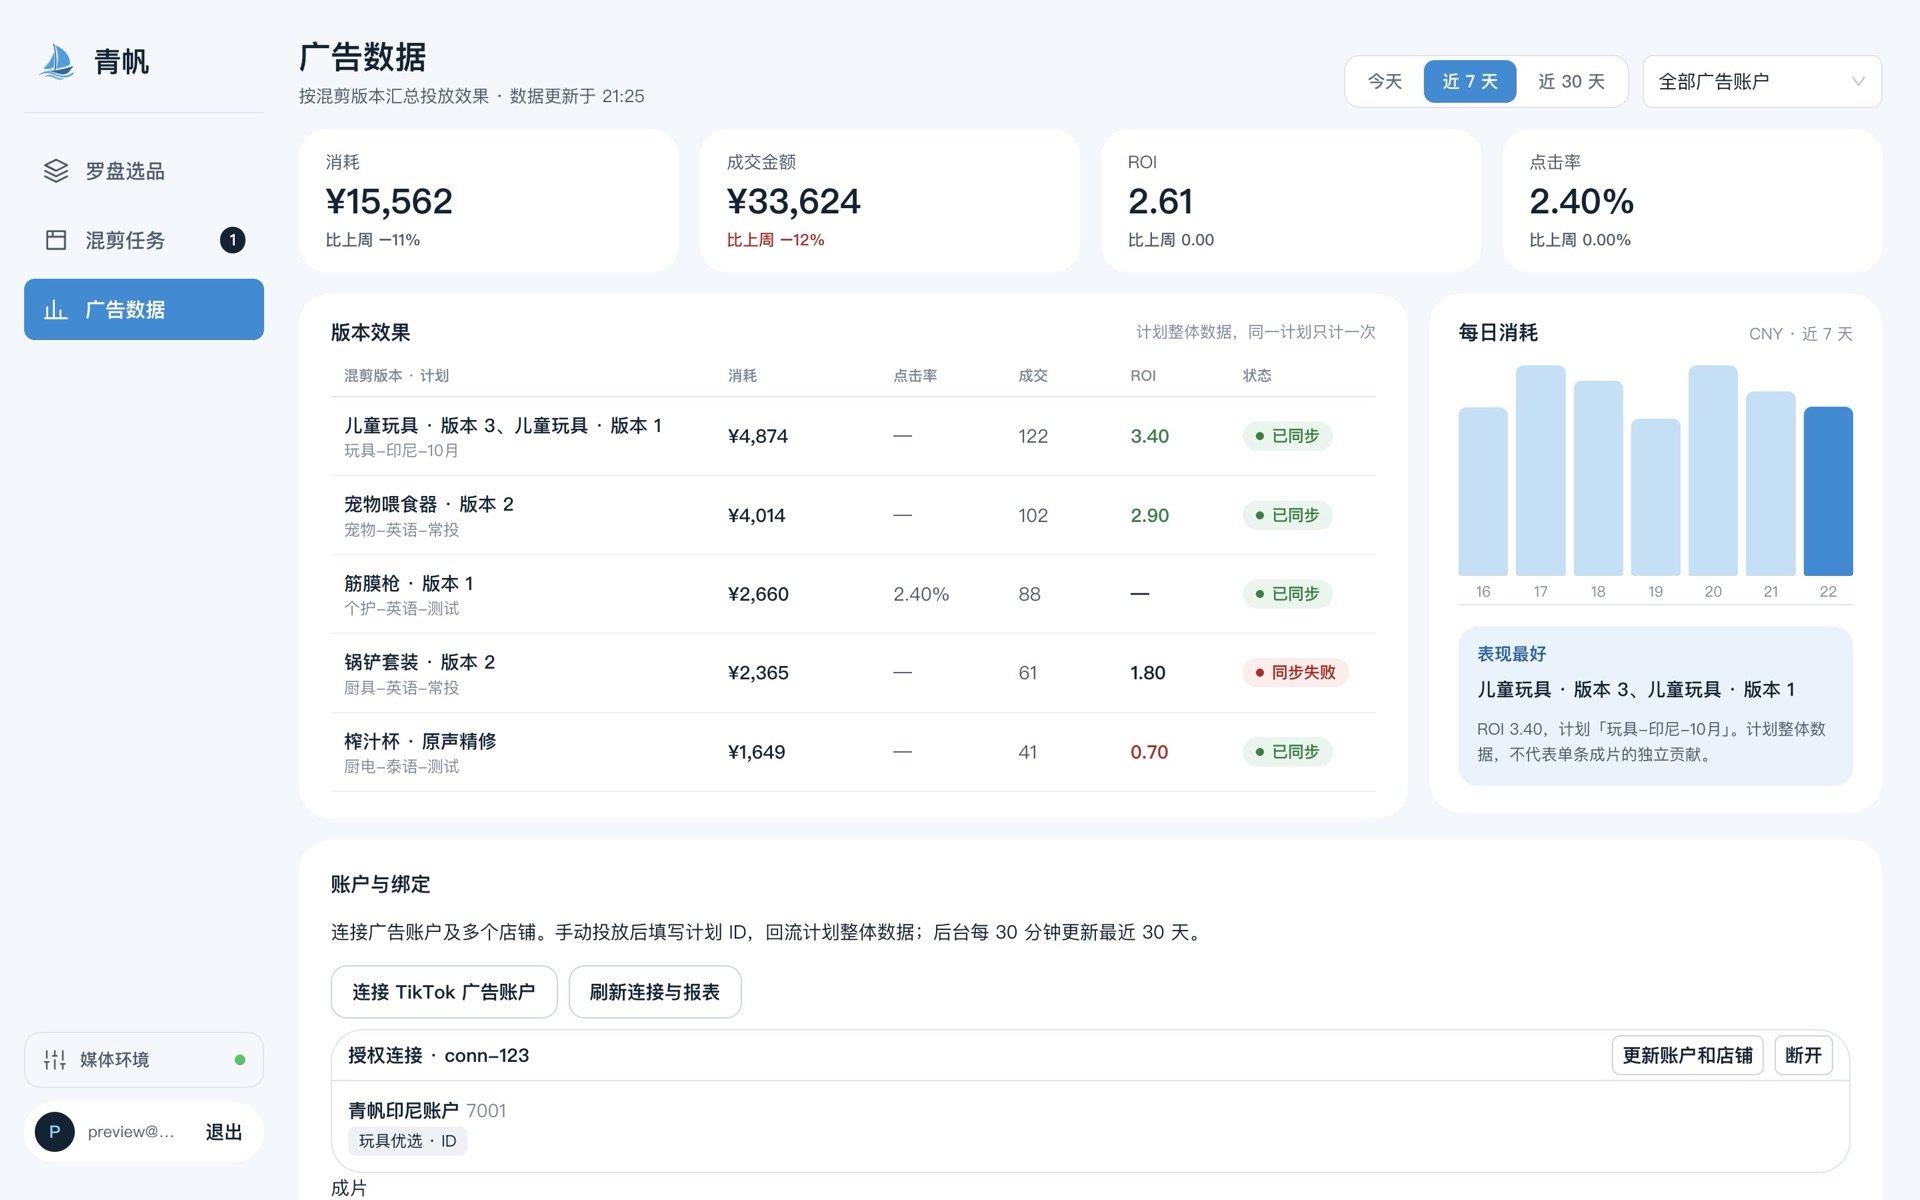This screenshot has width=1920, height=1200.
Task: Click the layers icon beside 罗盘选品
Action: pyautogui.click(x=56, y=171)
